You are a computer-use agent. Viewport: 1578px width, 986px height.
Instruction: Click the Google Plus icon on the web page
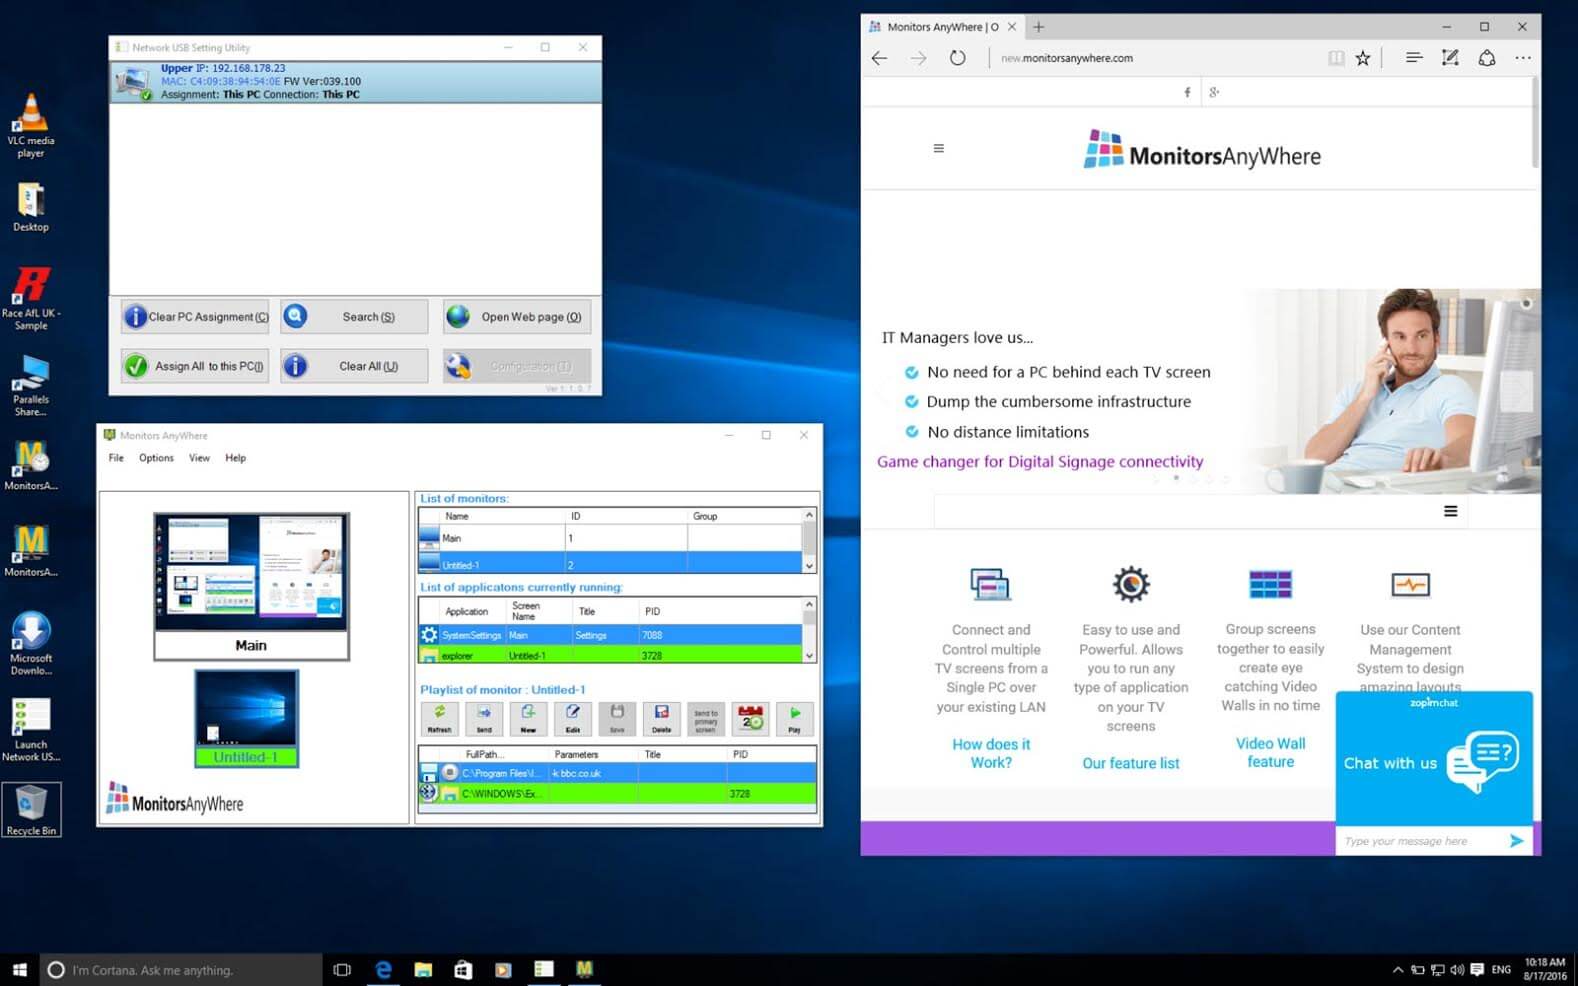click(x=1214, y=92)
